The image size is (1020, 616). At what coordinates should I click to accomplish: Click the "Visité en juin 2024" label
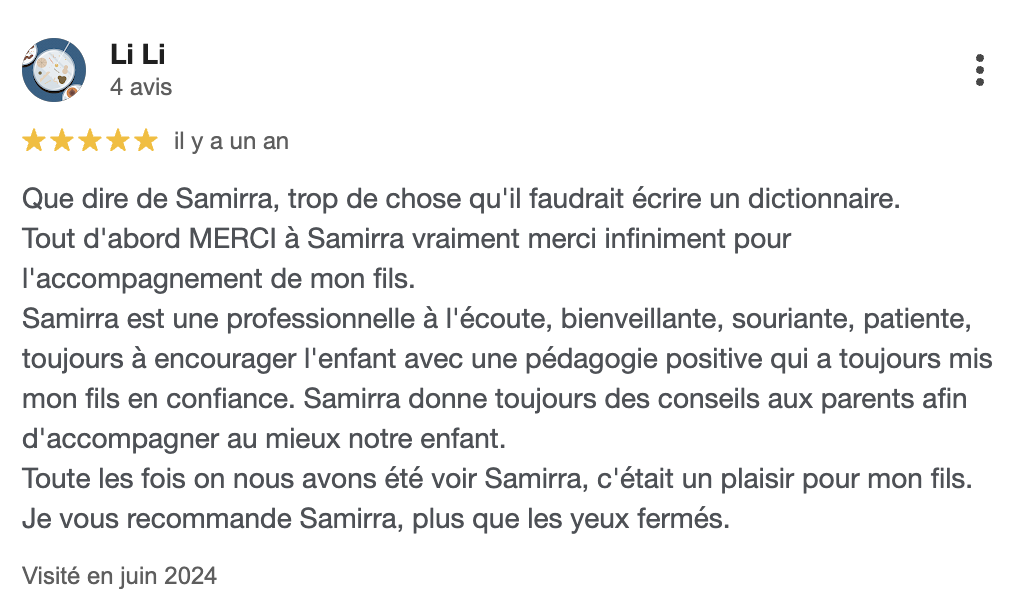point(119,576)
